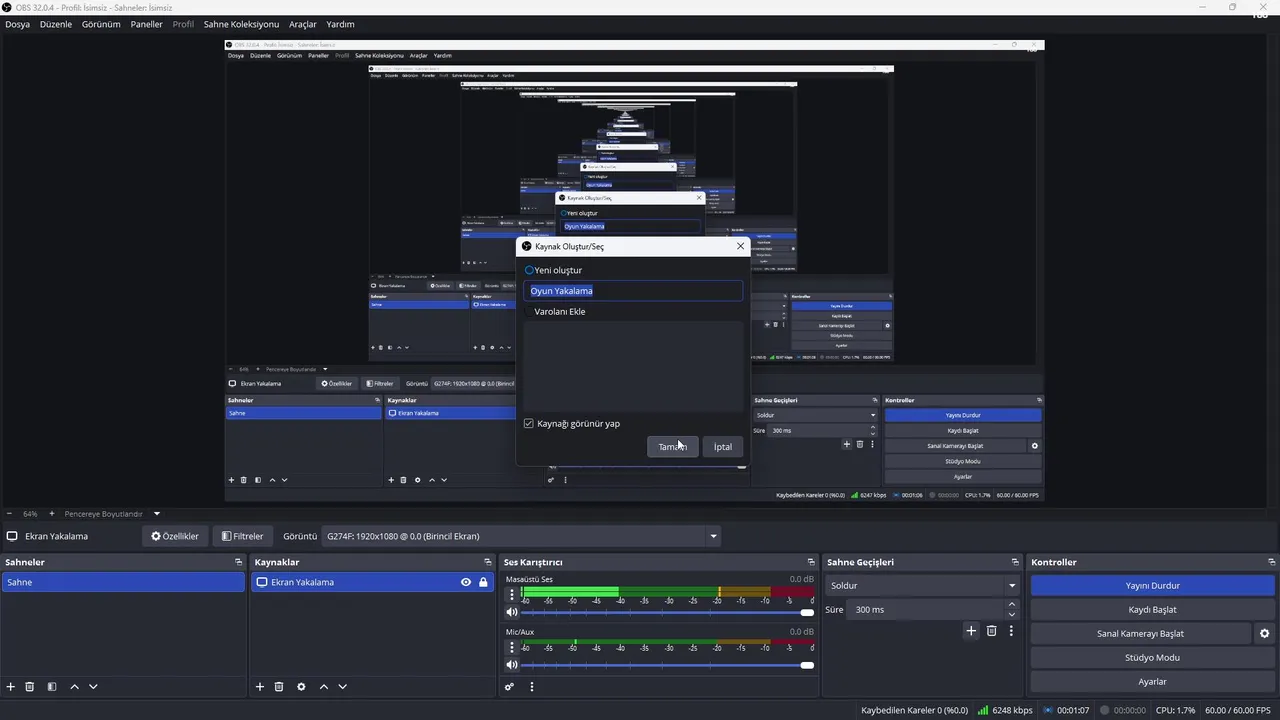Zoom in preview with plus icon
This screenshot has width=1280, height=720.
click(x=52, y=514)
